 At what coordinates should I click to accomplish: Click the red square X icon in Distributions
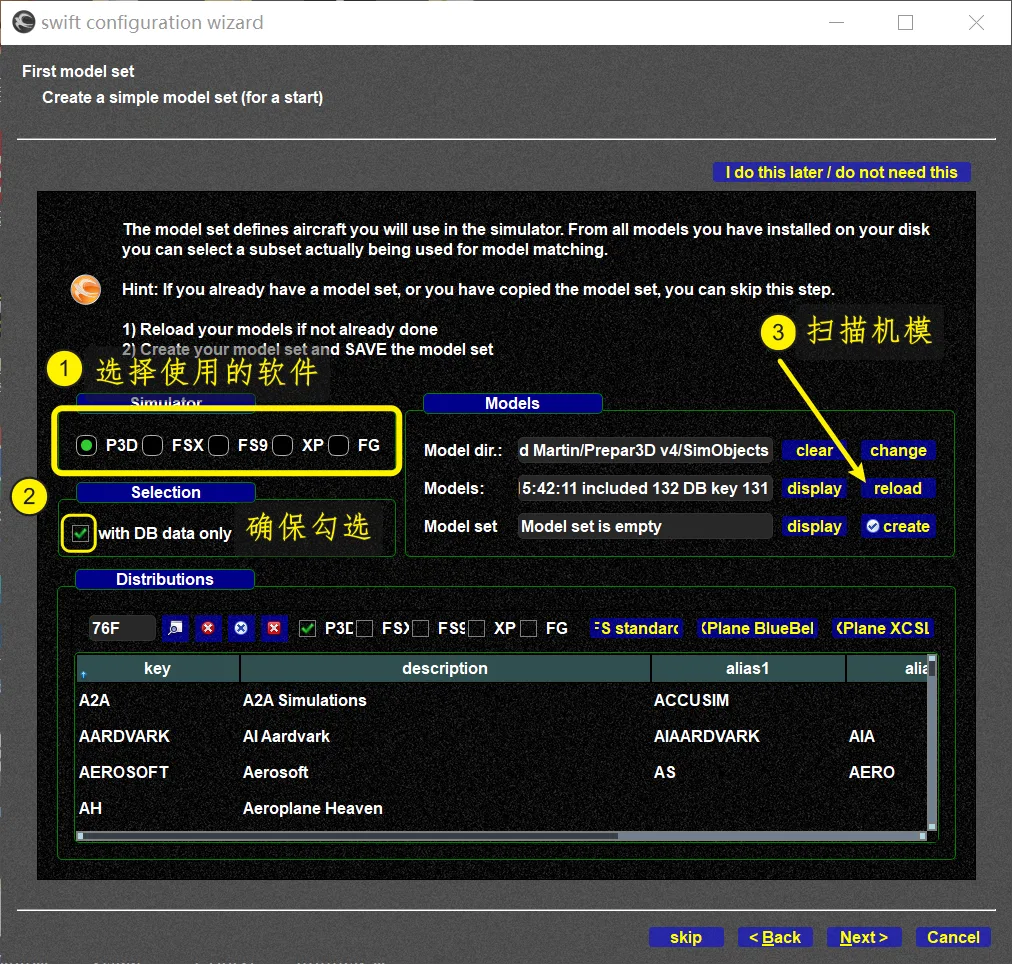coord(274,628)
